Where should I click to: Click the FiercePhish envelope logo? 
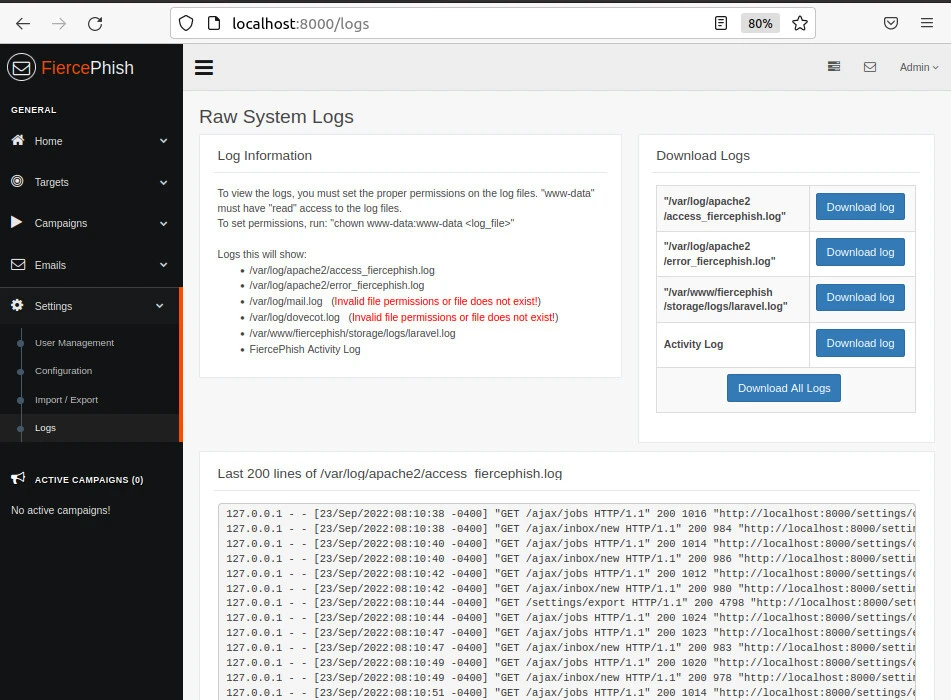pyautogui.click(x=21, y=68)
